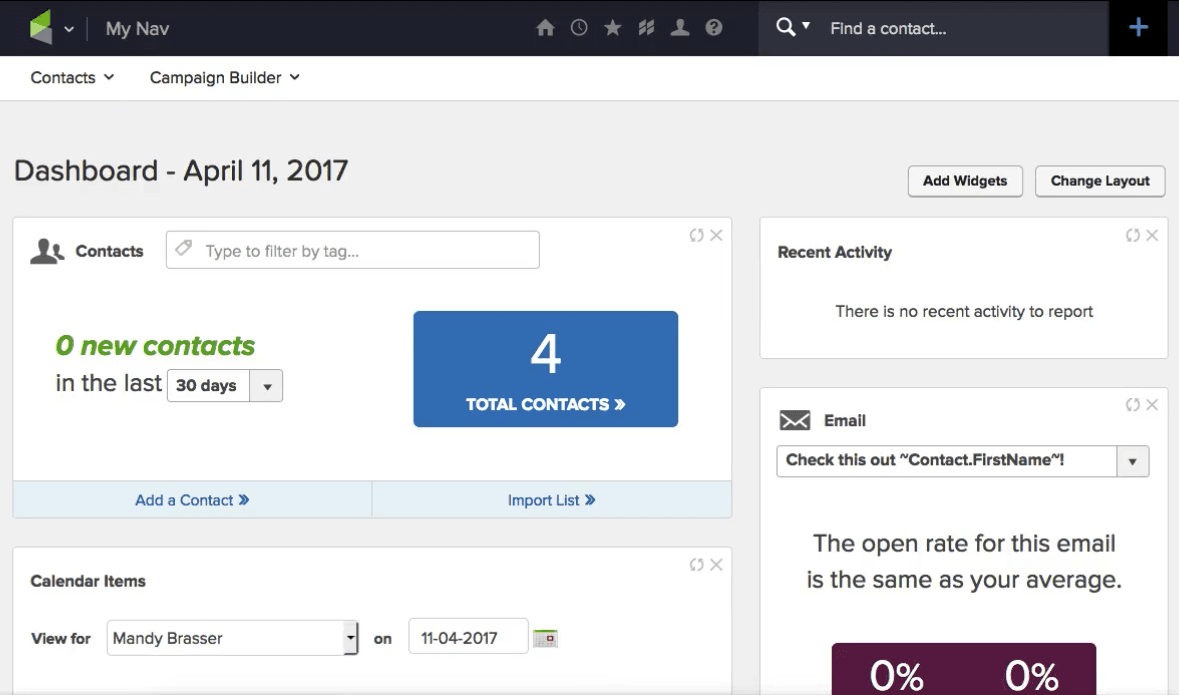Open the Contacts menu
Image resolution: width=1179 pixels, height=695 pixels.
(x=70, y=77)
